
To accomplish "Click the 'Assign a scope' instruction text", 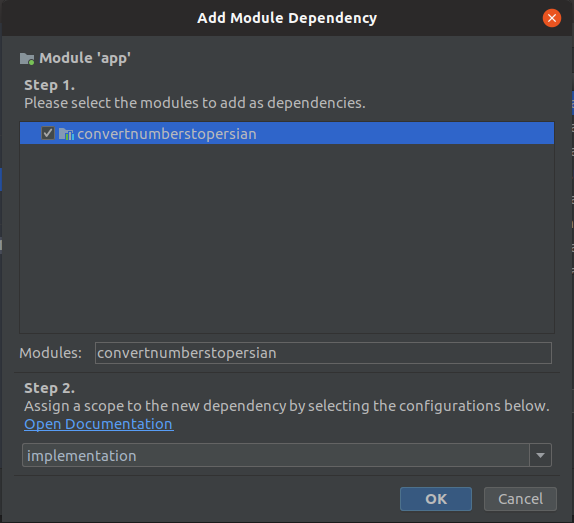I will 287,406.
